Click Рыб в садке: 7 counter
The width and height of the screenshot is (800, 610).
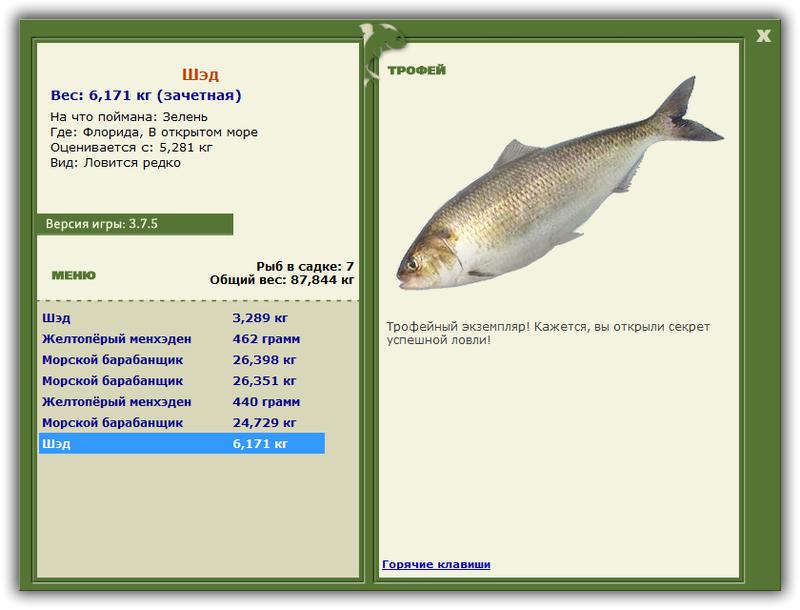305,266
